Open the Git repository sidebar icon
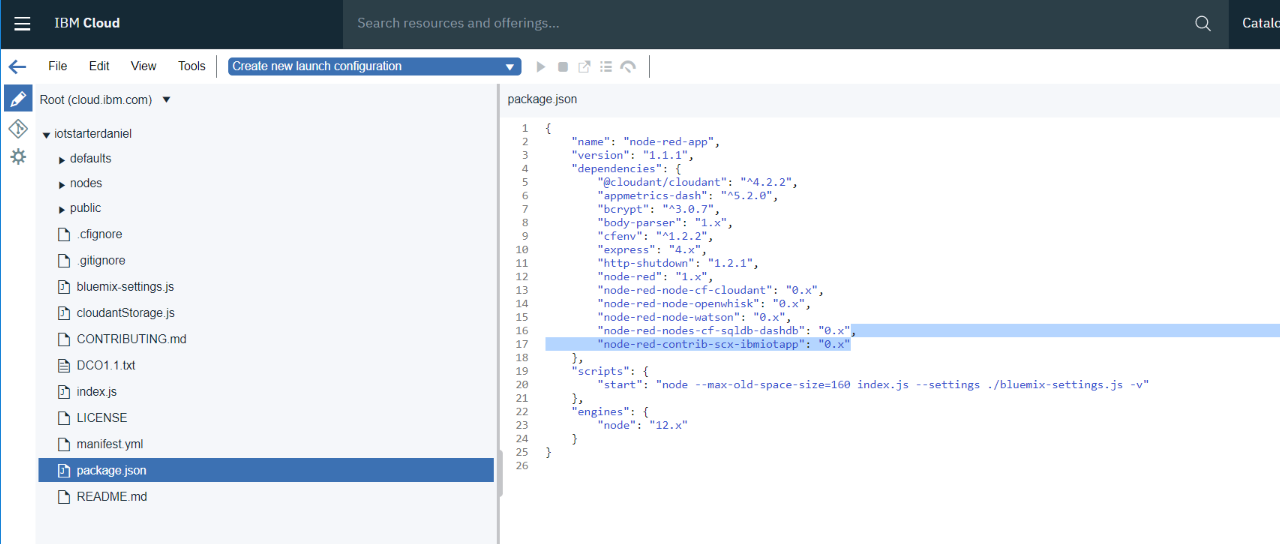The width and height of the screenshot is (1280, 544). (18, 129)
